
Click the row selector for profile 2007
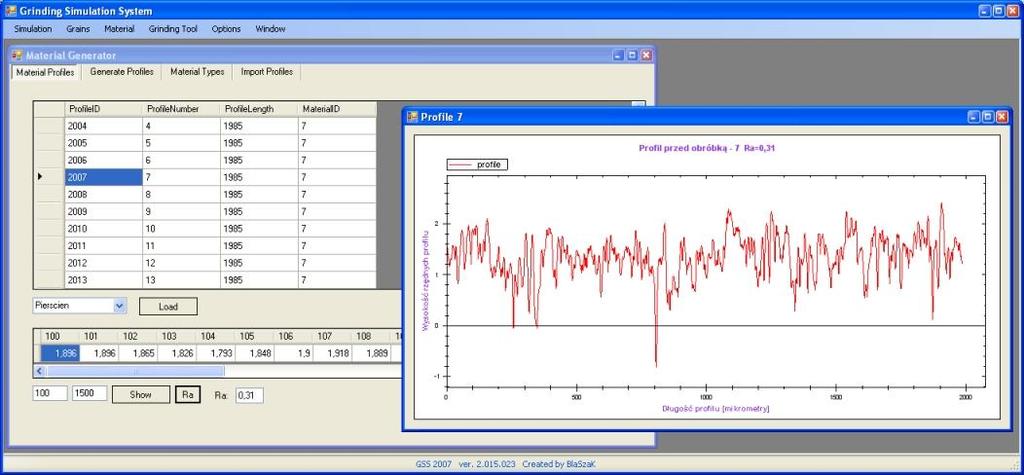click(49, 177)
